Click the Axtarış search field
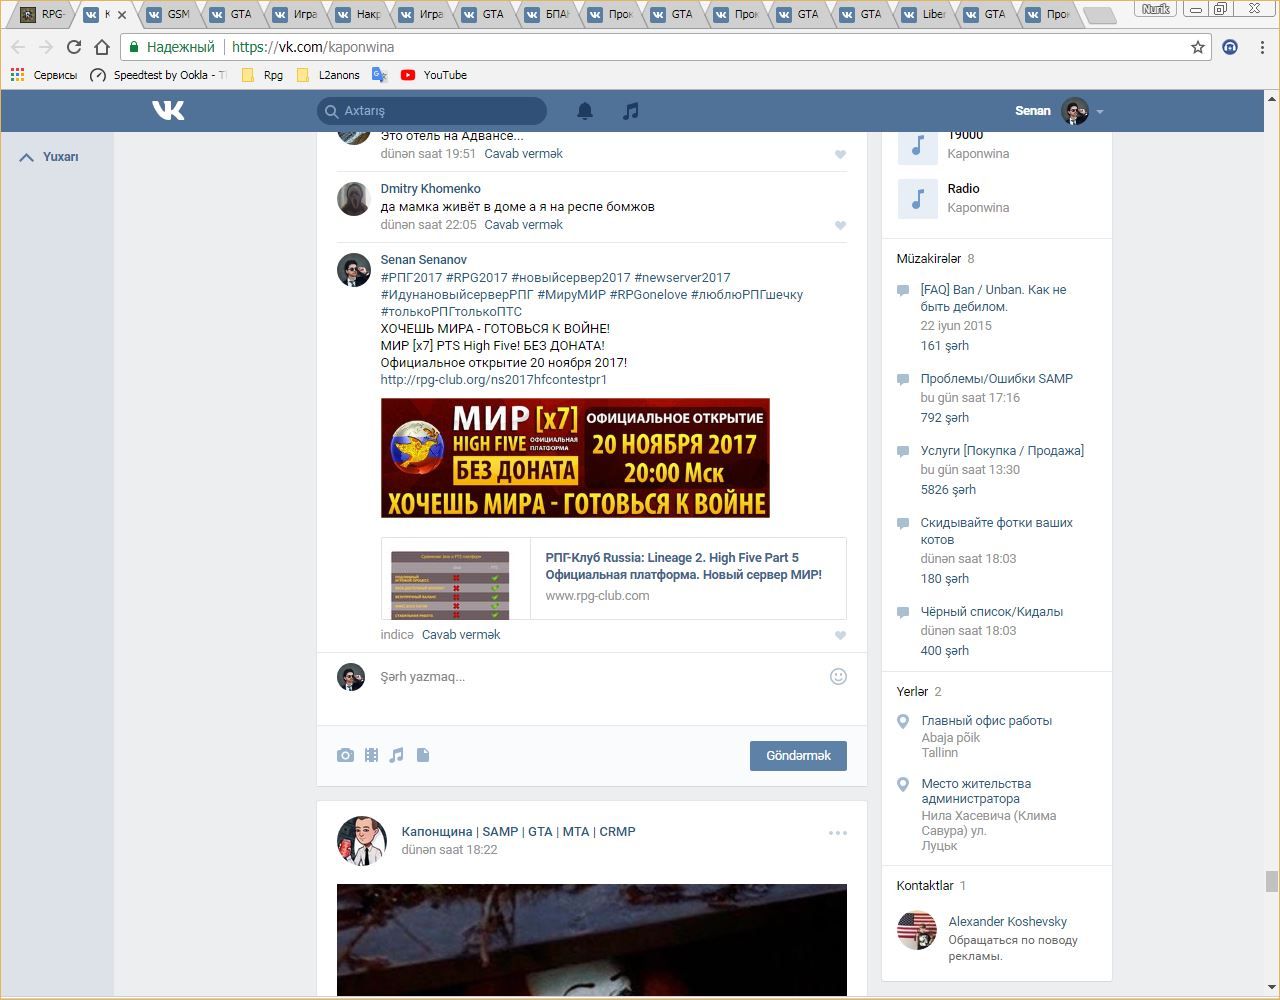 432,111
